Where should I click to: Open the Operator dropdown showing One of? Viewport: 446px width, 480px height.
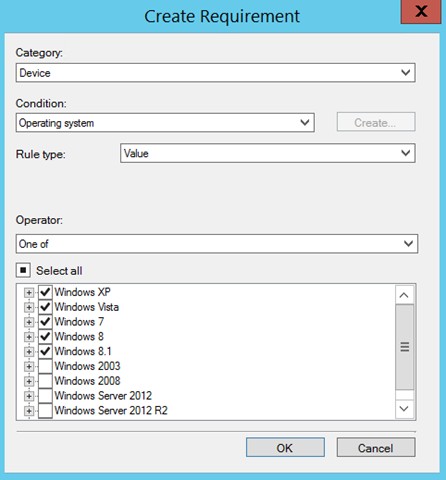coord(217,244)
